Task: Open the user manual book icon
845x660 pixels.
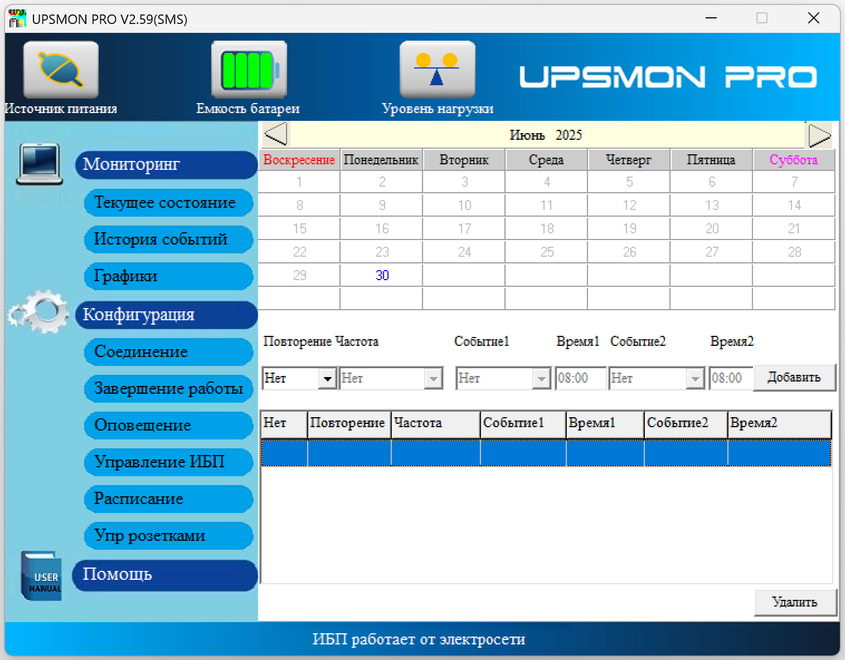Action: click(41, 576)
